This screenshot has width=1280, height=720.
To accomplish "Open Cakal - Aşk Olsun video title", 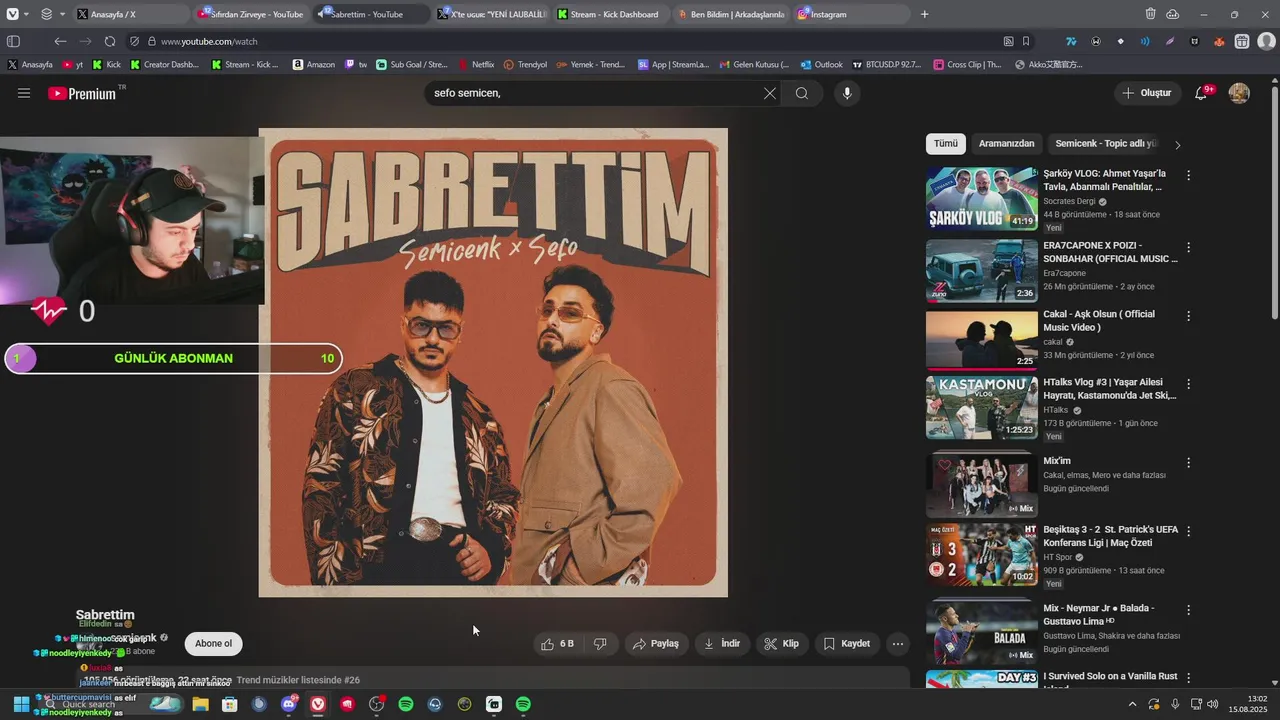I will (x=1099, y=321).
